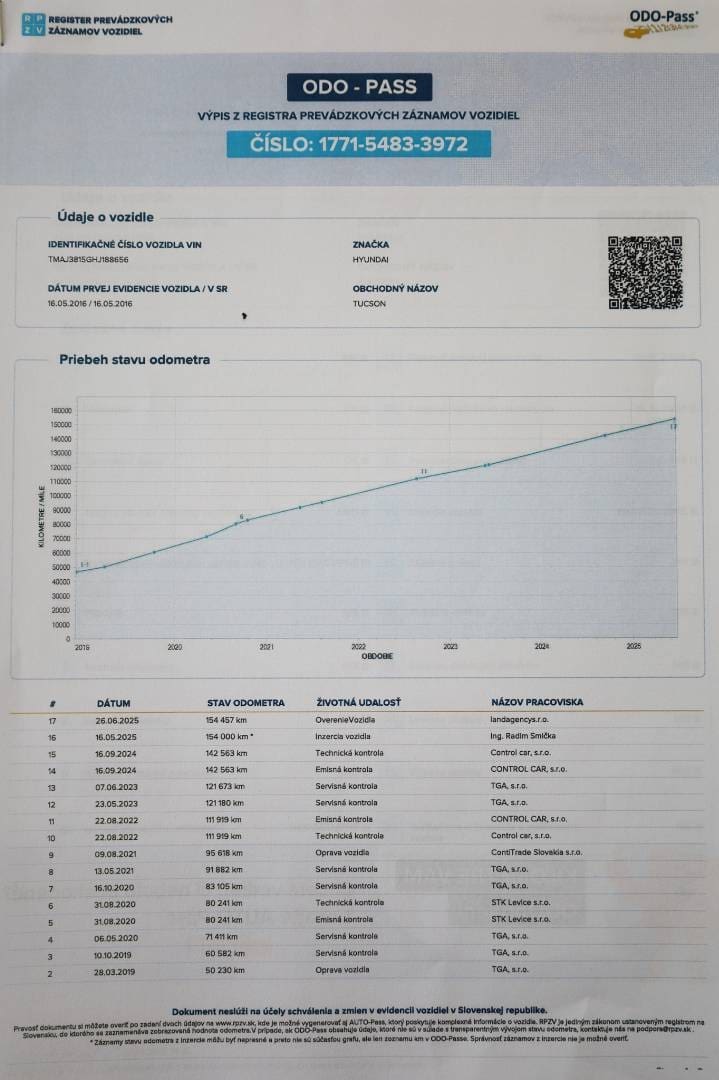Click the heading Priebeh stavu odometra
The image size is (719, 1080).
[x=134, y=360]
